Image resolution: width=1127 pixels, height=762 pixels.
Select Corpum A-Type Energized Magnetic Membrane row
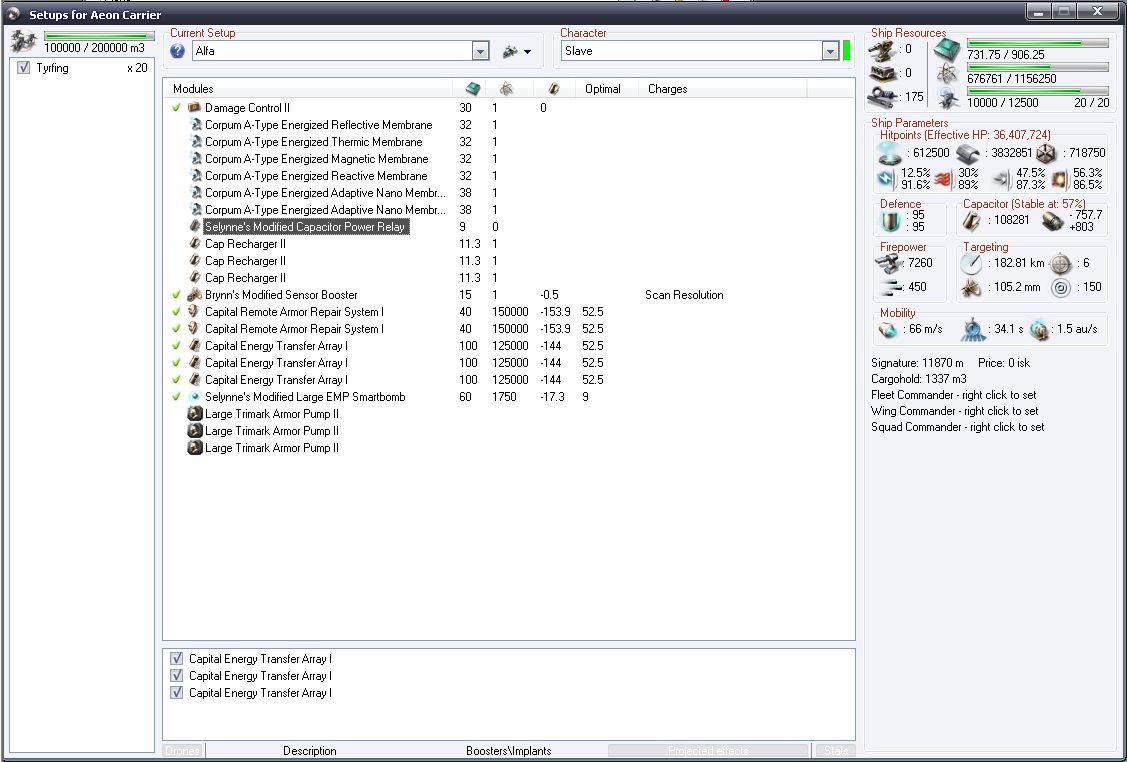(x=316, y=159)
